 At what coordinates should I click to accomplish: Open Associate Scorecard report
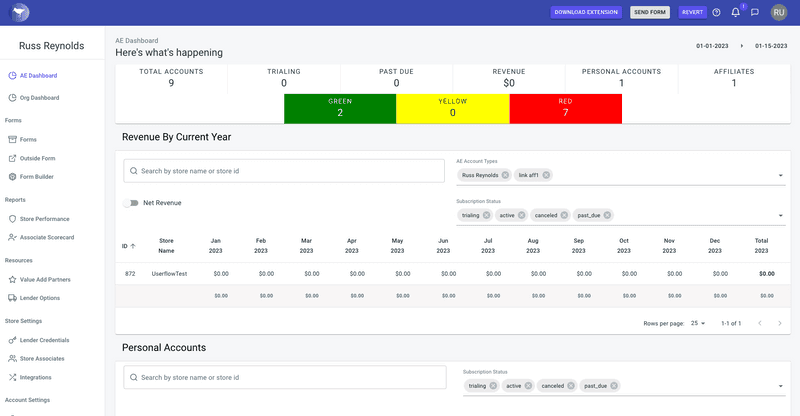(x=47, y=237)
